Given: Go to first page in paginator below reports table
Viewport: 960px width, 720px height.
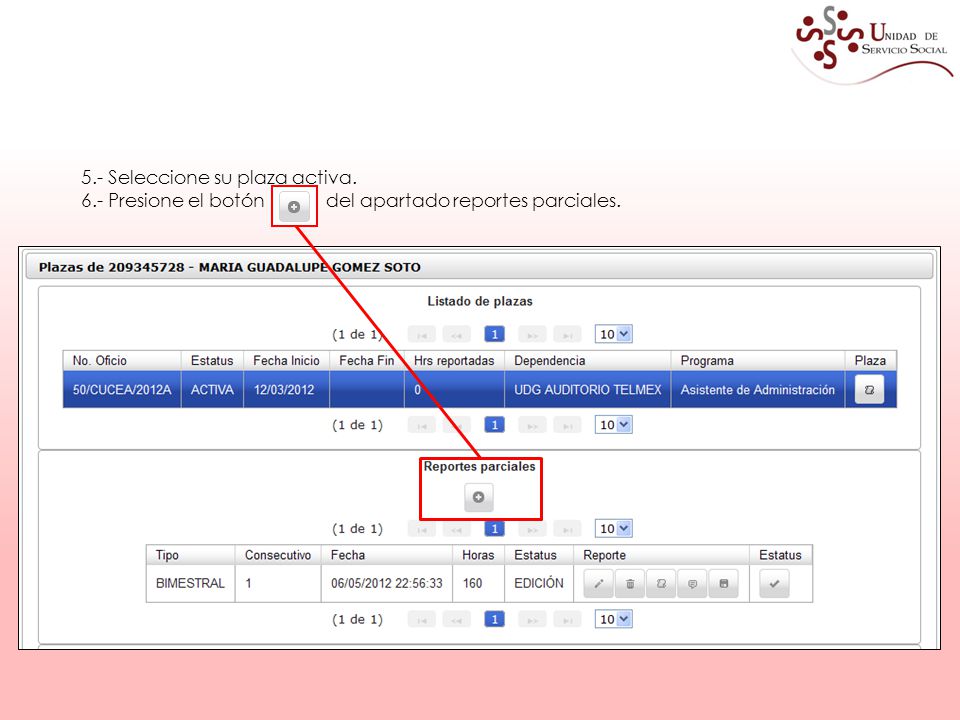Looking at the screenshot, I should [422, 620].
